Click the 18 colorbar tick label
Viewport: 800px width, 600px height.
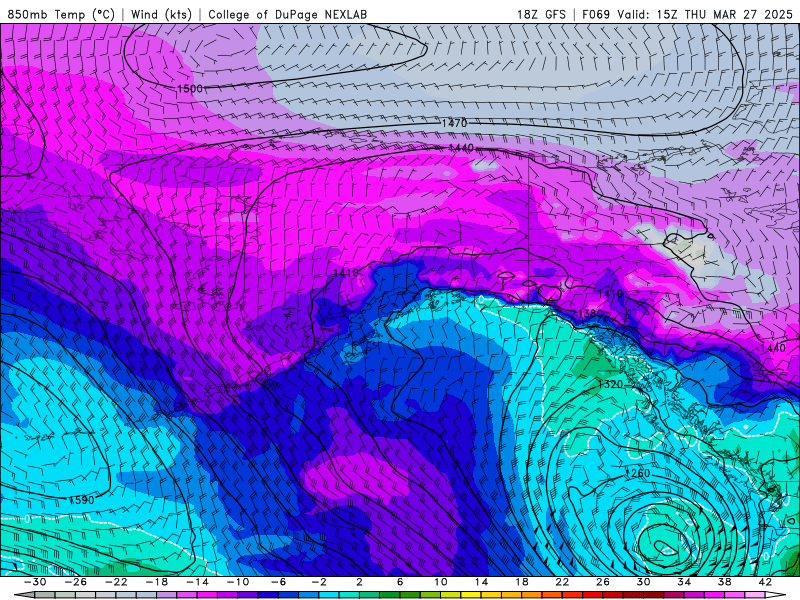(521, 582)
